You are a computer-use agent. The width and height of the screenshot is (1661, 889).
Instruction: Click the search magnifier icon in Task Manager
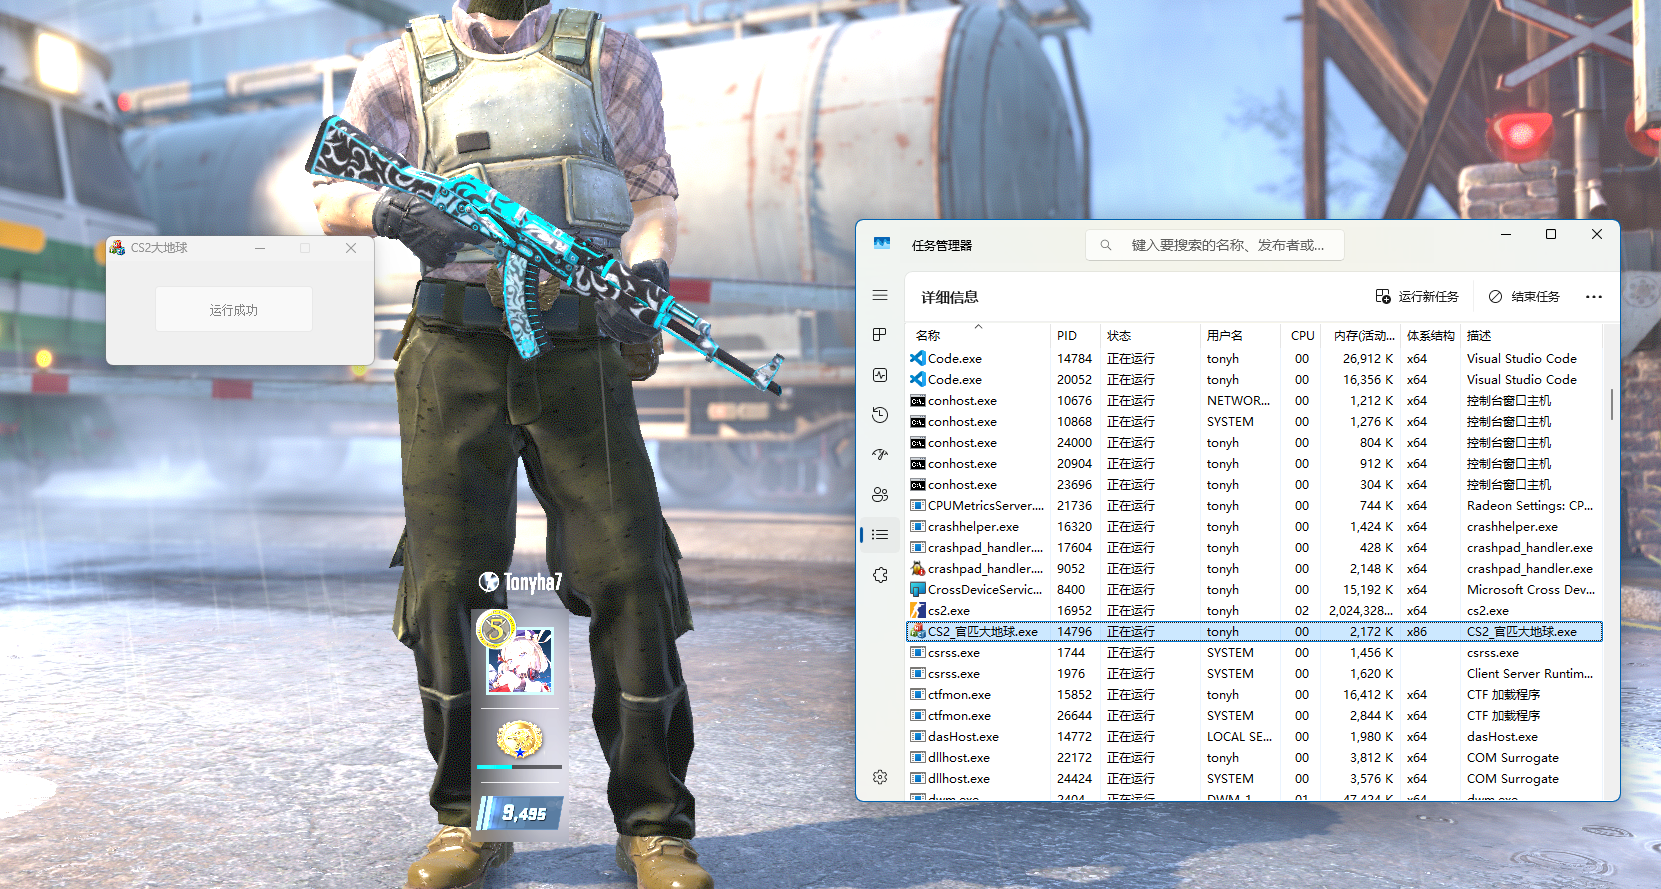tap(1106, 245)
